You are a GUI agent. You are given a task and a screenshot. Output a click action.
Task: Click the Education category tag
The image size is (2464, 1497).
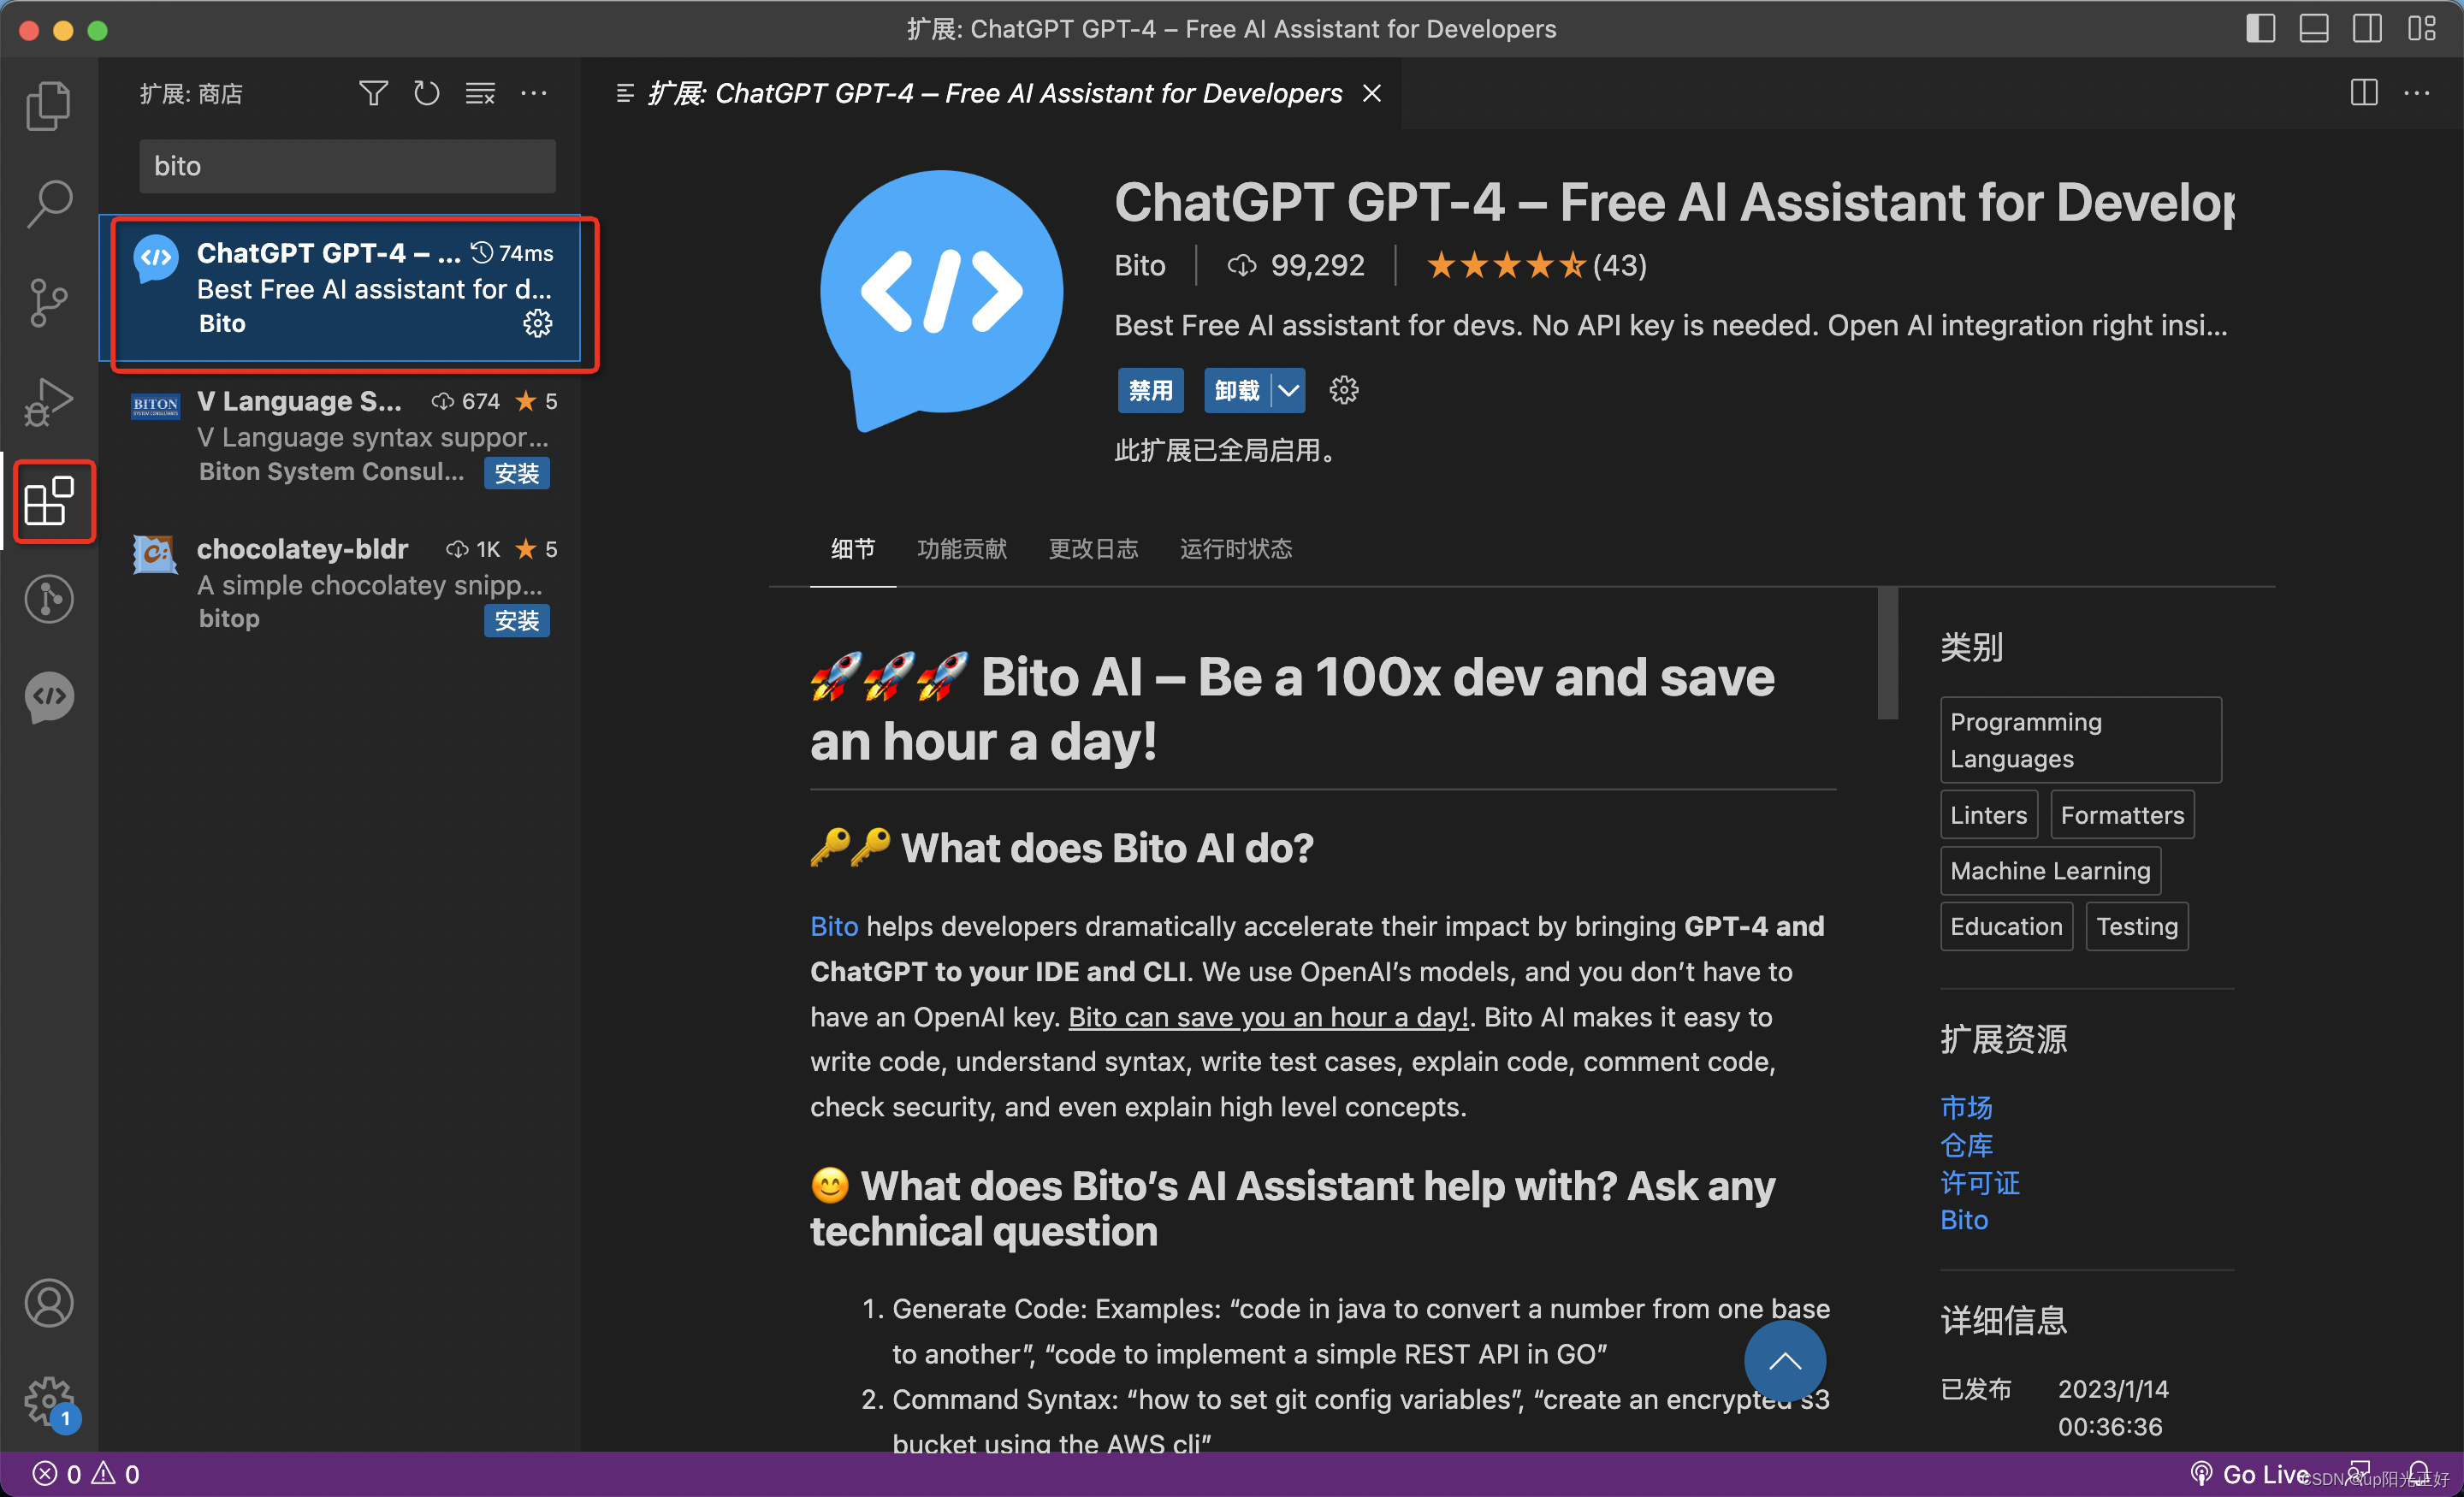pyautogui.click(x=2006, y=927)
